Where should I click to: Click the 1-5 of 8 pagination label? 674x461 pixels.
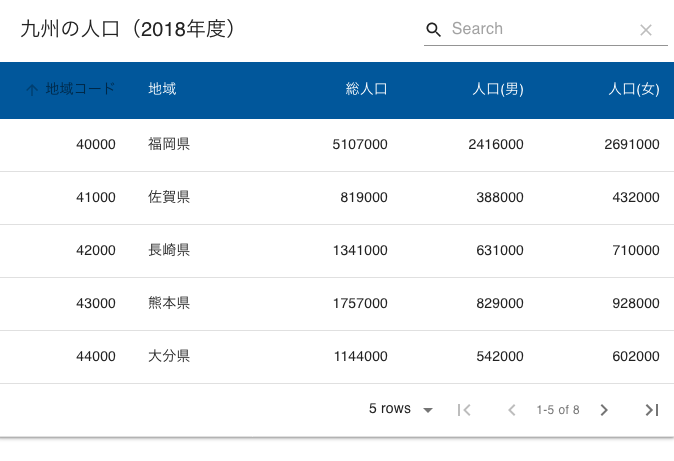point(558,410)
